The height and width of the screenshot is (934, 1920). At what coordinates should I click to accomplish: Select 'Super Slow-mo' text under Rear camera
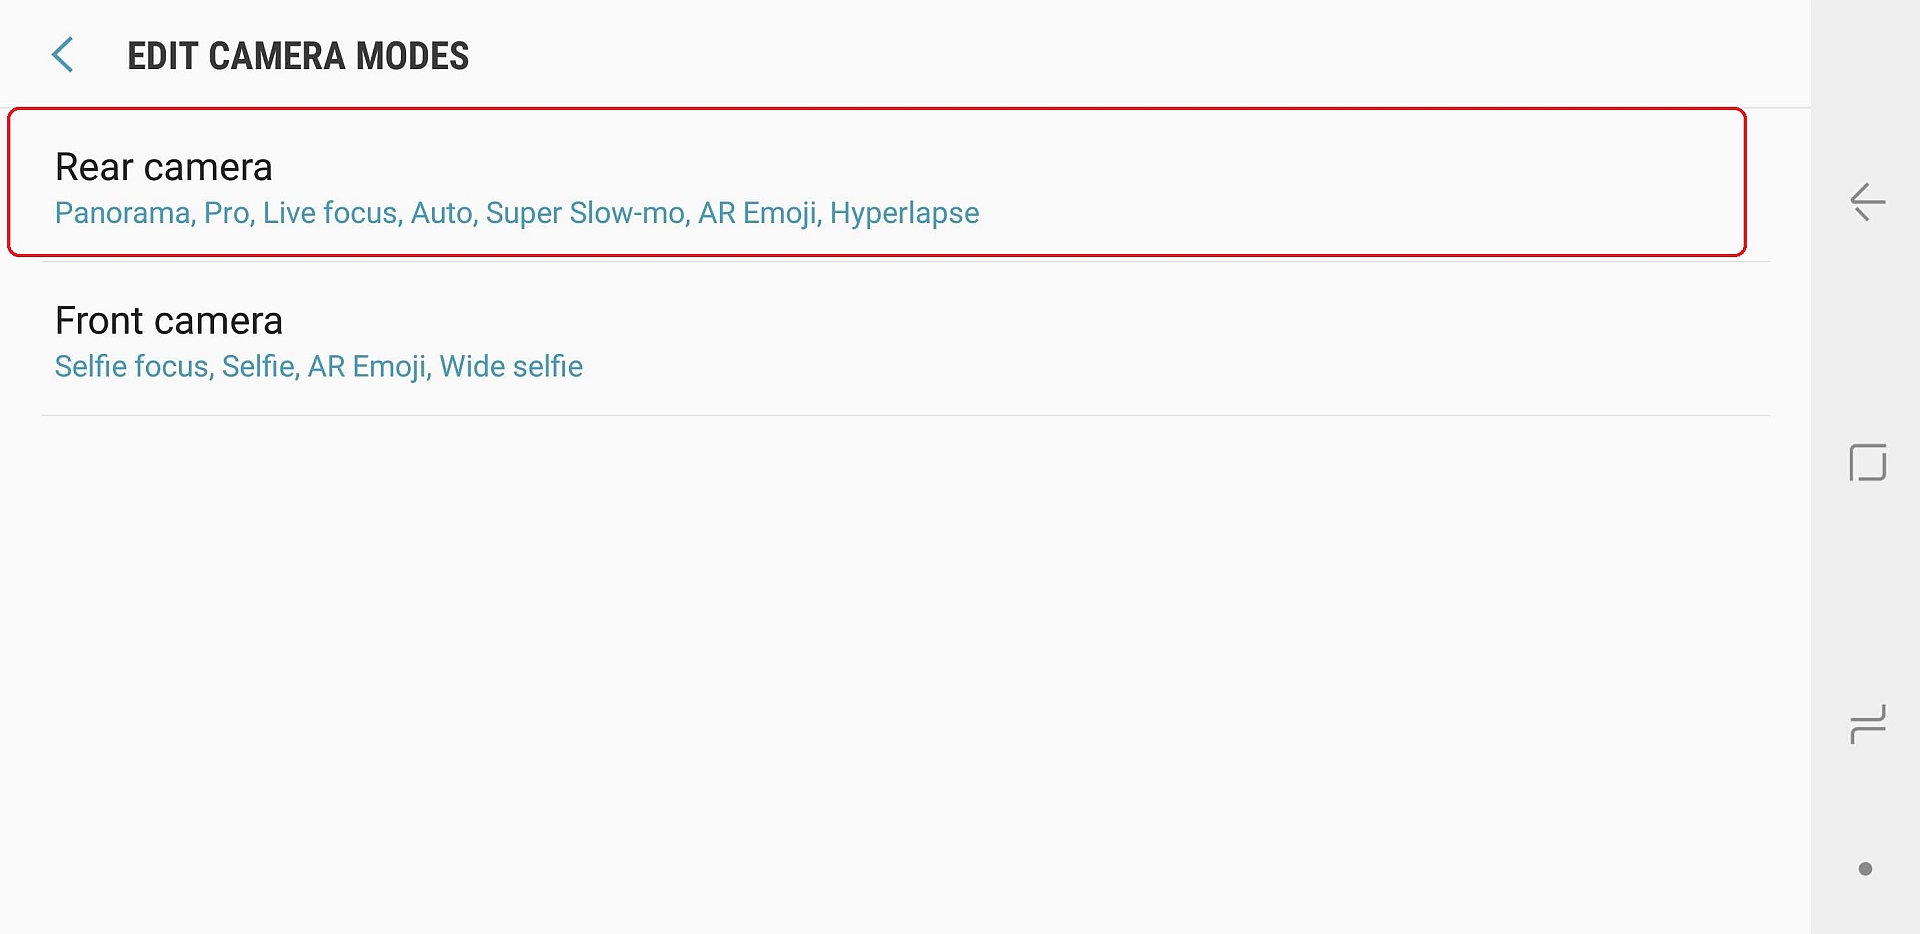(x=585, y=213)
